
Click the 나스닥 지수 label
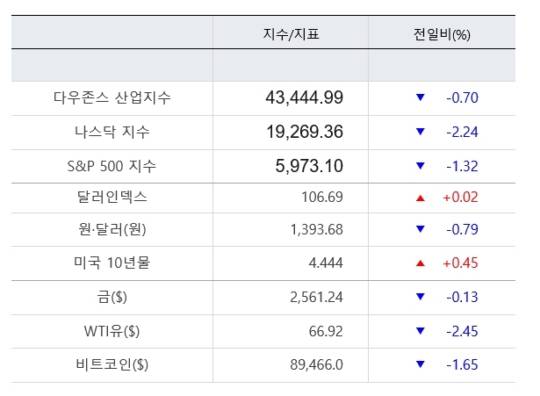point(112,132)
